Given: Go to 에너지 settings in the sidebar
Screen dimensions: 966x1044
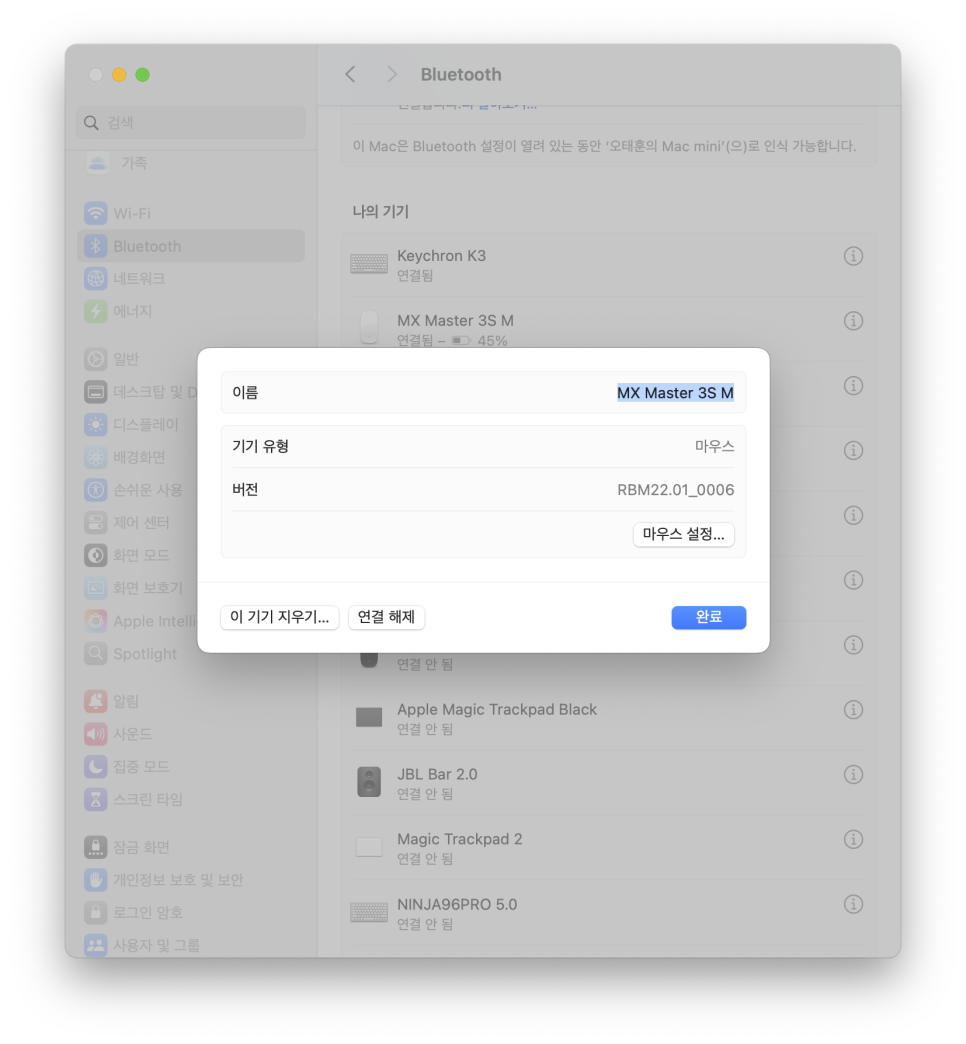Looking at the screenshot, I should [191, 311].
